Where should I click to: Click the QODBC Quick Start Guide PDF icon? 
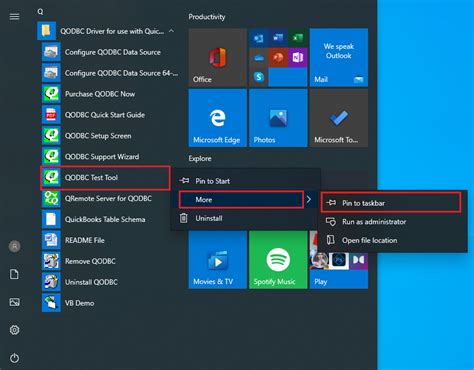[51, 115]
